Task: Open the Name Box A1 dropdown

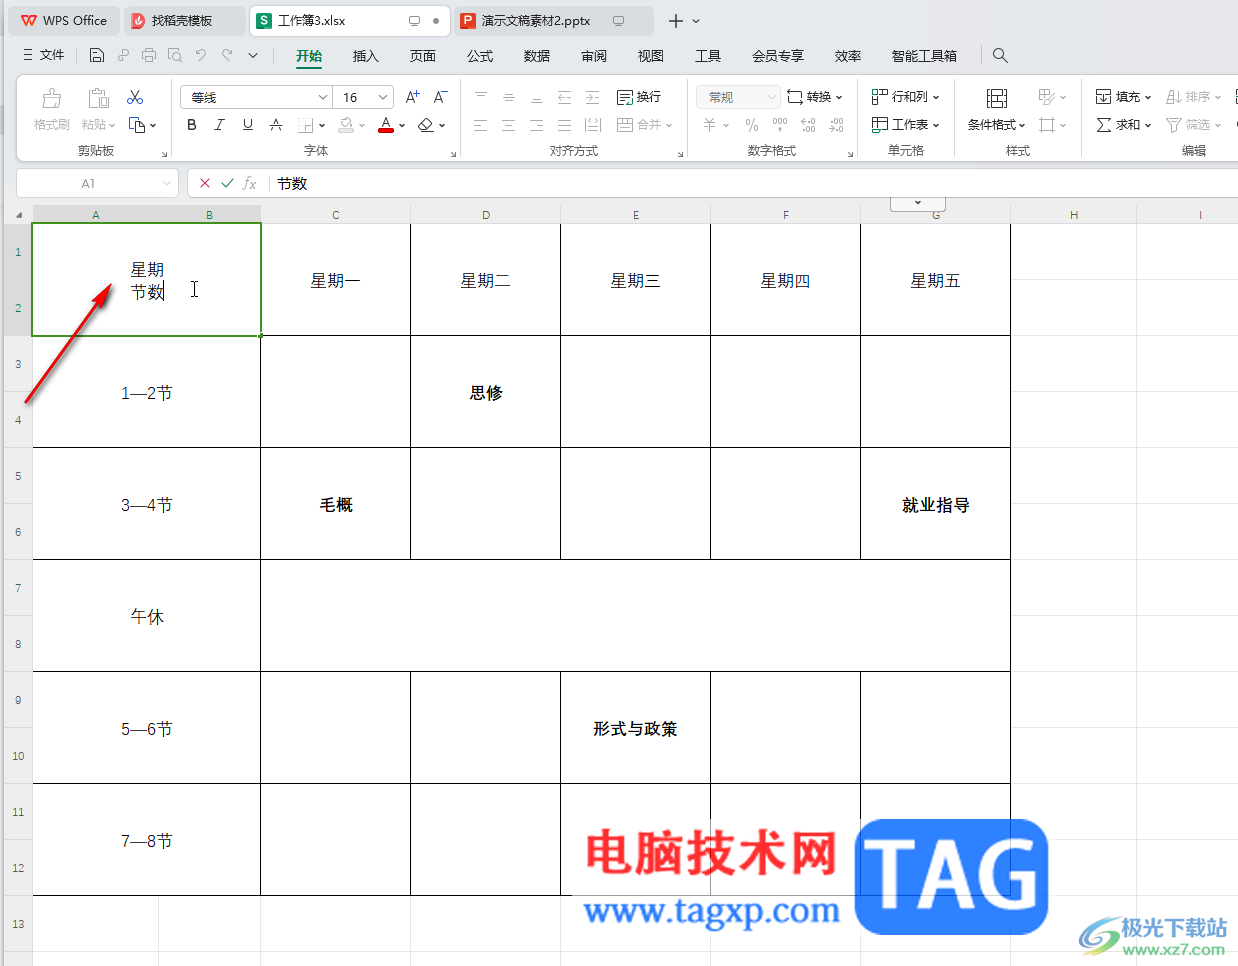Action: click(x=166, y=183)
